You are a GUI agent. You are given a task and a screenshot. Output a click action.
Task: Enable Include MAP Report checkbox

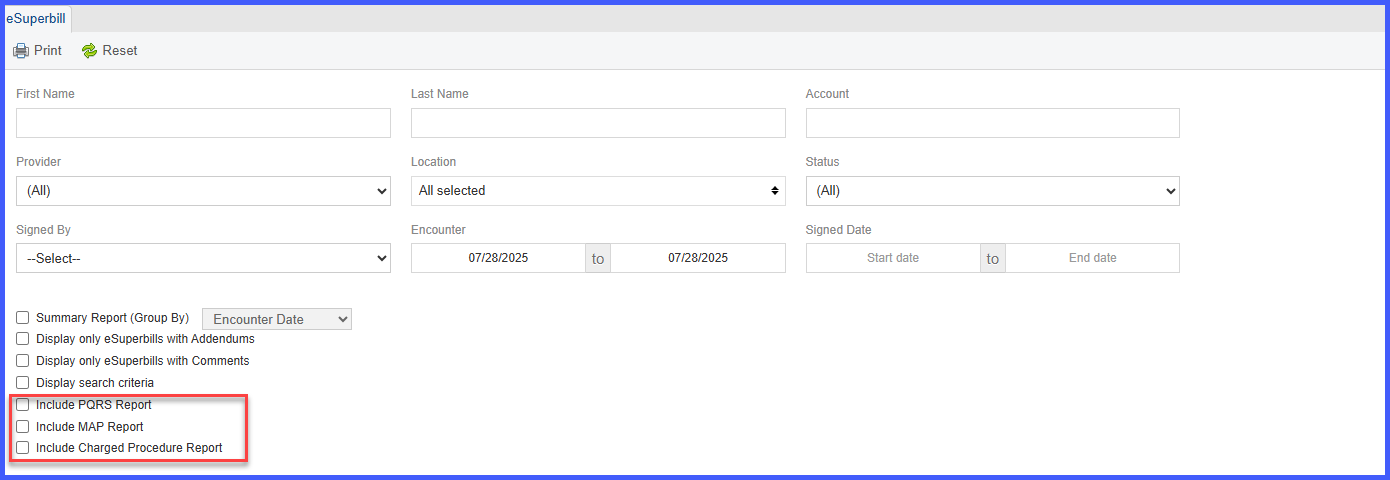[x=23, y=427]
